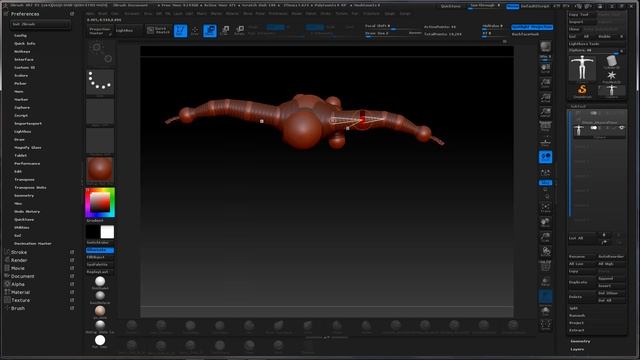Viewport: 640px width, 360px height.
Task: Expand the Custom UI preferences section
Action: pyautogui.click(x=24, y=67)
